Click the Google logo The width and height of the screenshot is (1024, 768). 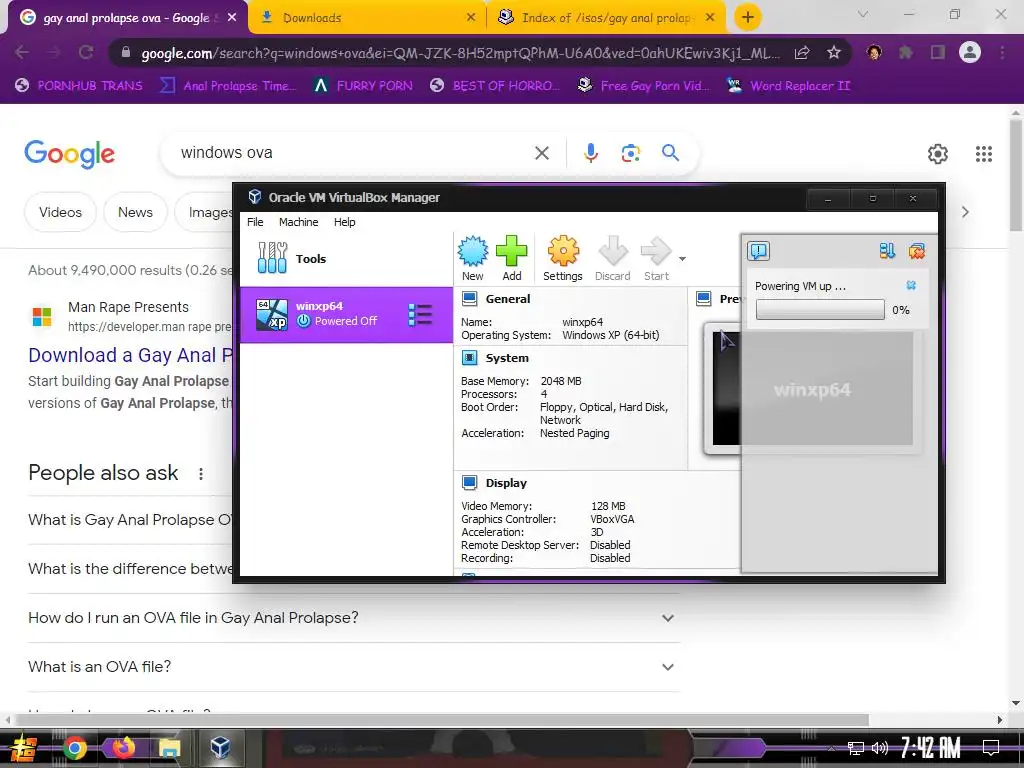coord(69,154)
